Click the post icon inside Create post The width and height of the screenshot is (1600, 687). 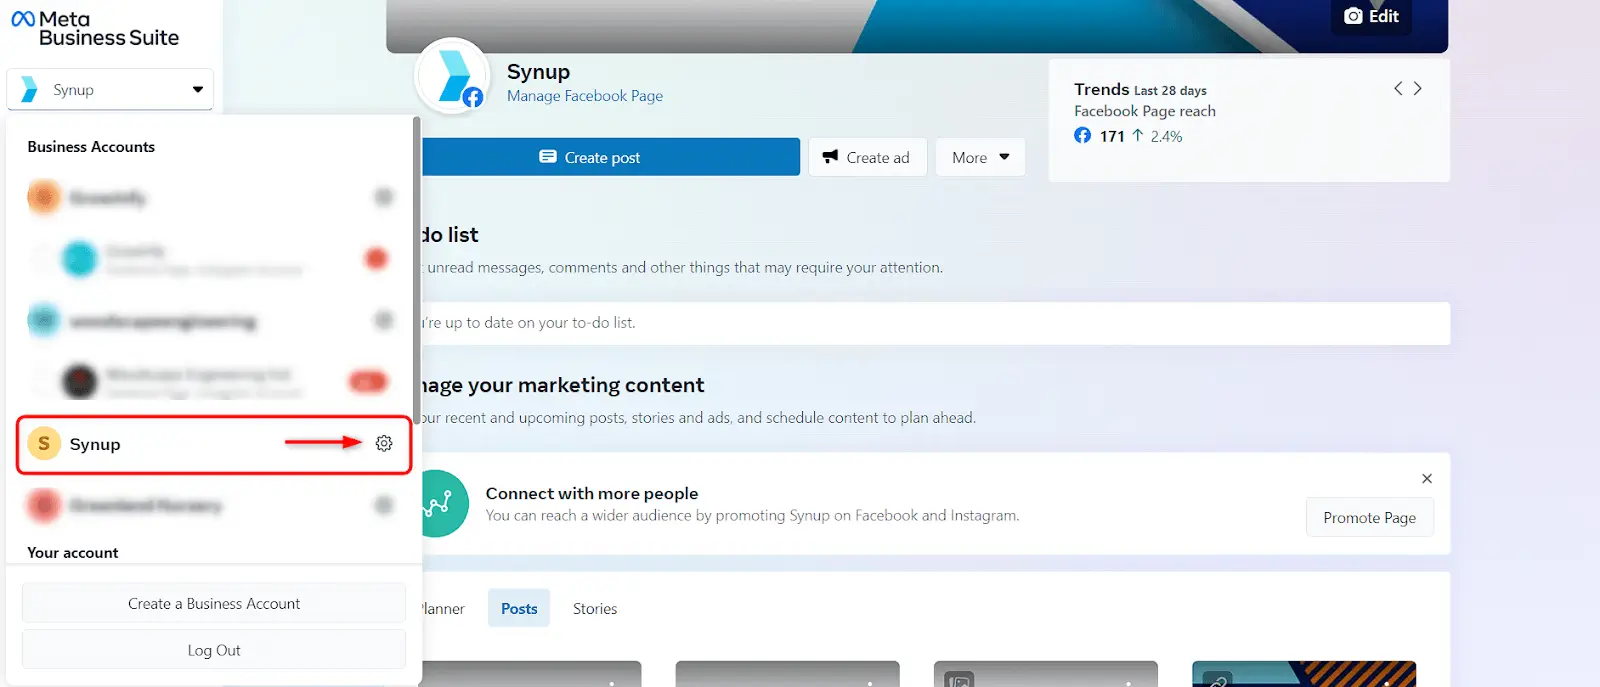tap(548, 156)
